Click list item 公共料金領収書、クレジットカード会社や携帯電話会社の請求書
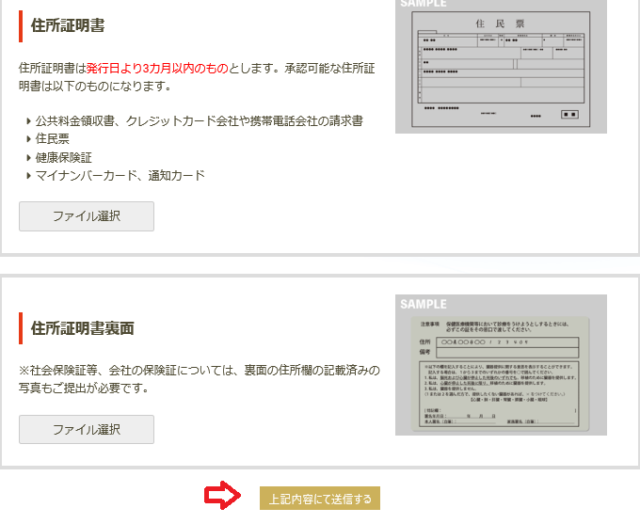 (x=199, y=121)
